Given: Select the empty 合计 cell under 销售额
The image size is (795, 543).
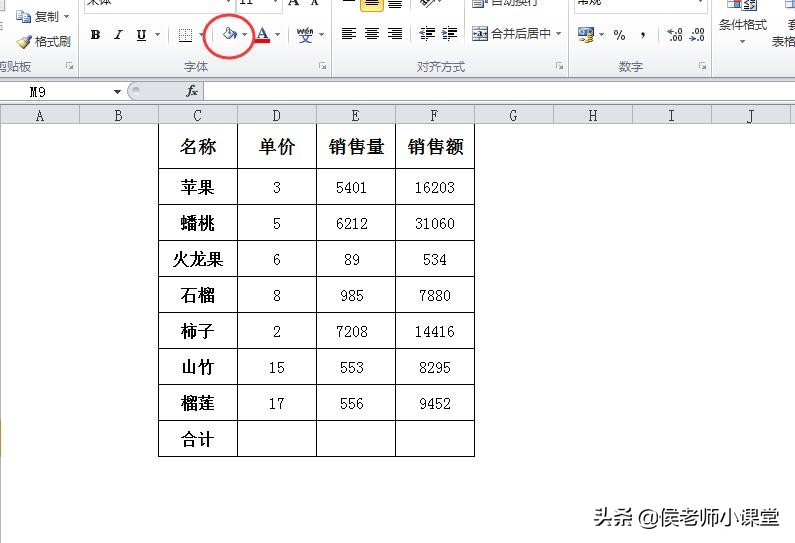Looking at the screenshot, I should (x=435, y=439).
